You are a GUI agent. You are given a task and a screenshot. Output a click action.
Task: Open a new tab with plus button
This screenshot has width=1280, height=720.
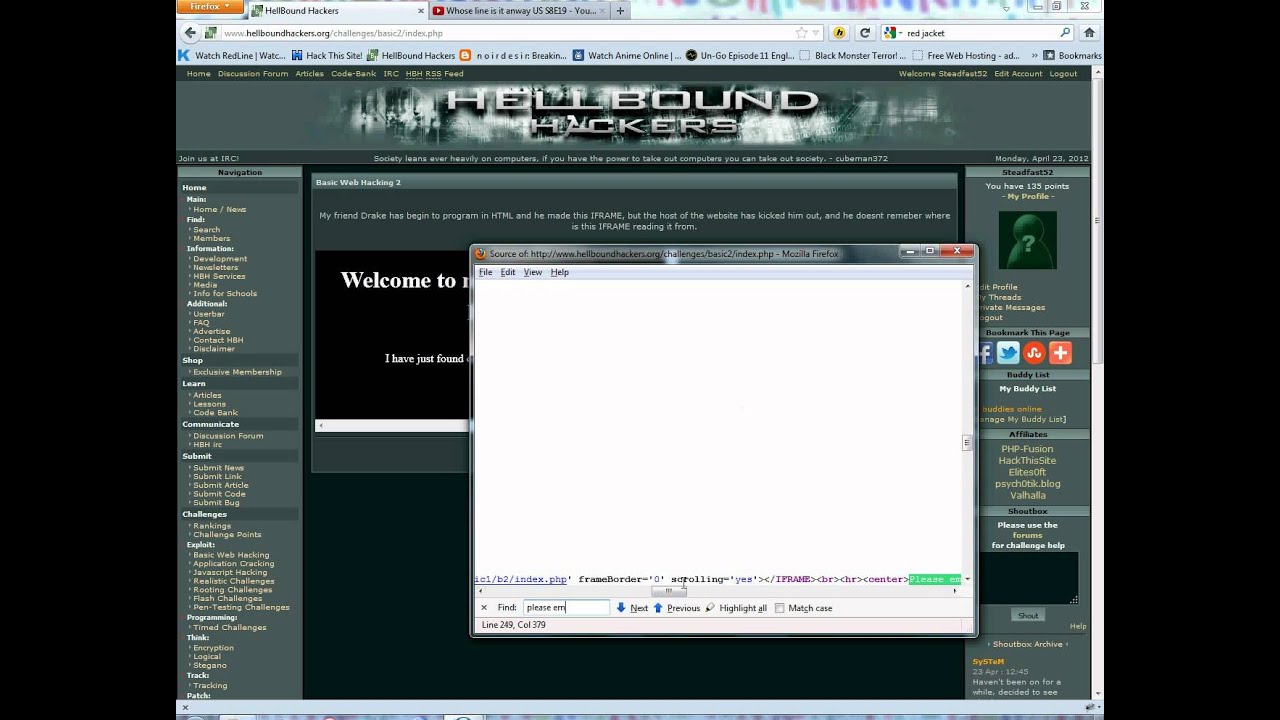tap(620, 11)
